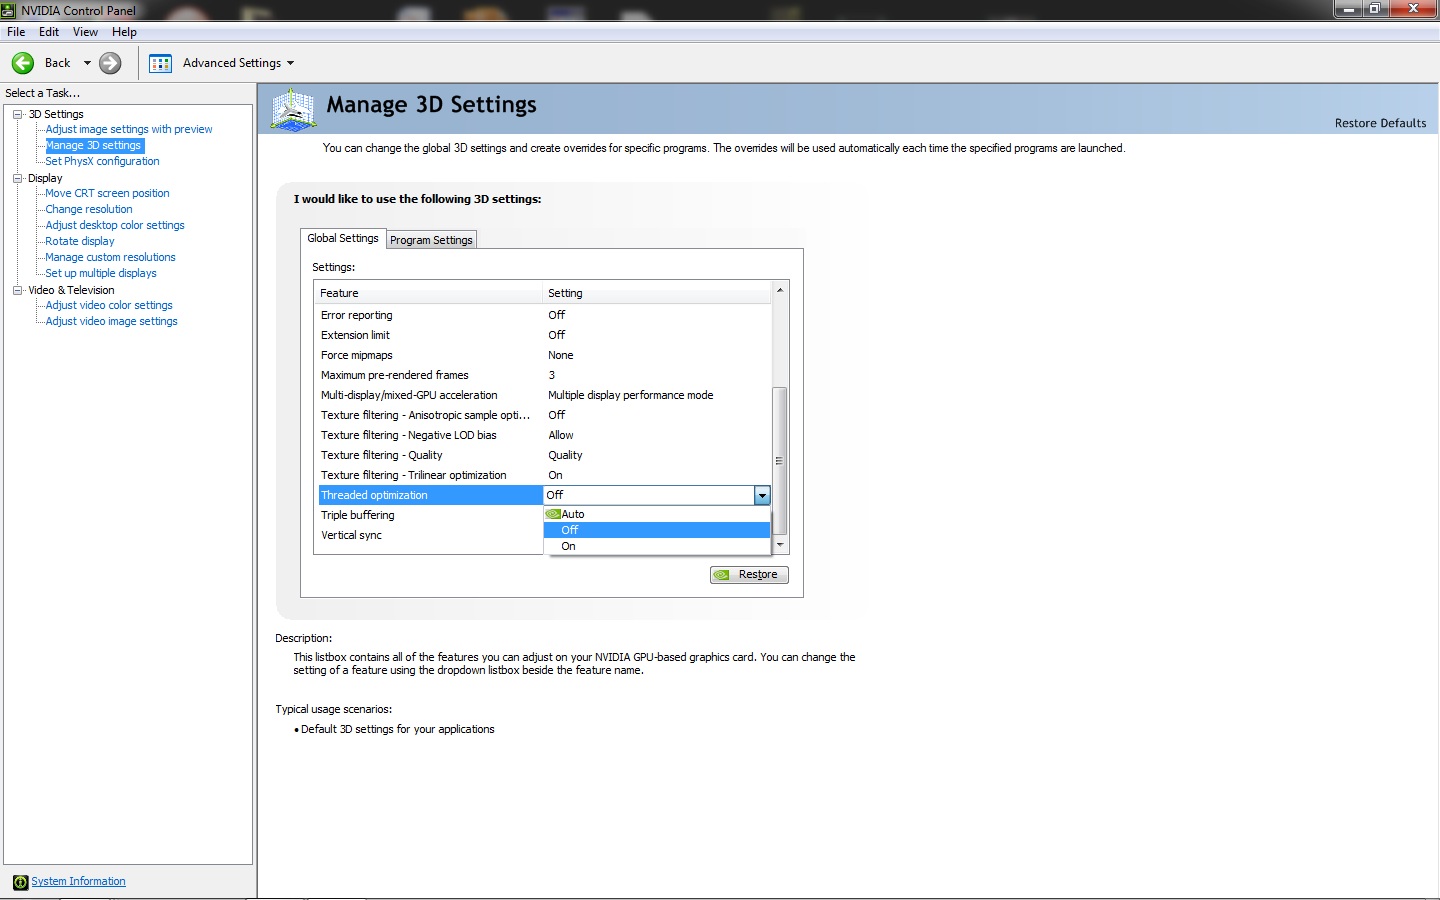The image size is (1440, 900).
Task: Click the System Information icon
Action: pos(20,882)
